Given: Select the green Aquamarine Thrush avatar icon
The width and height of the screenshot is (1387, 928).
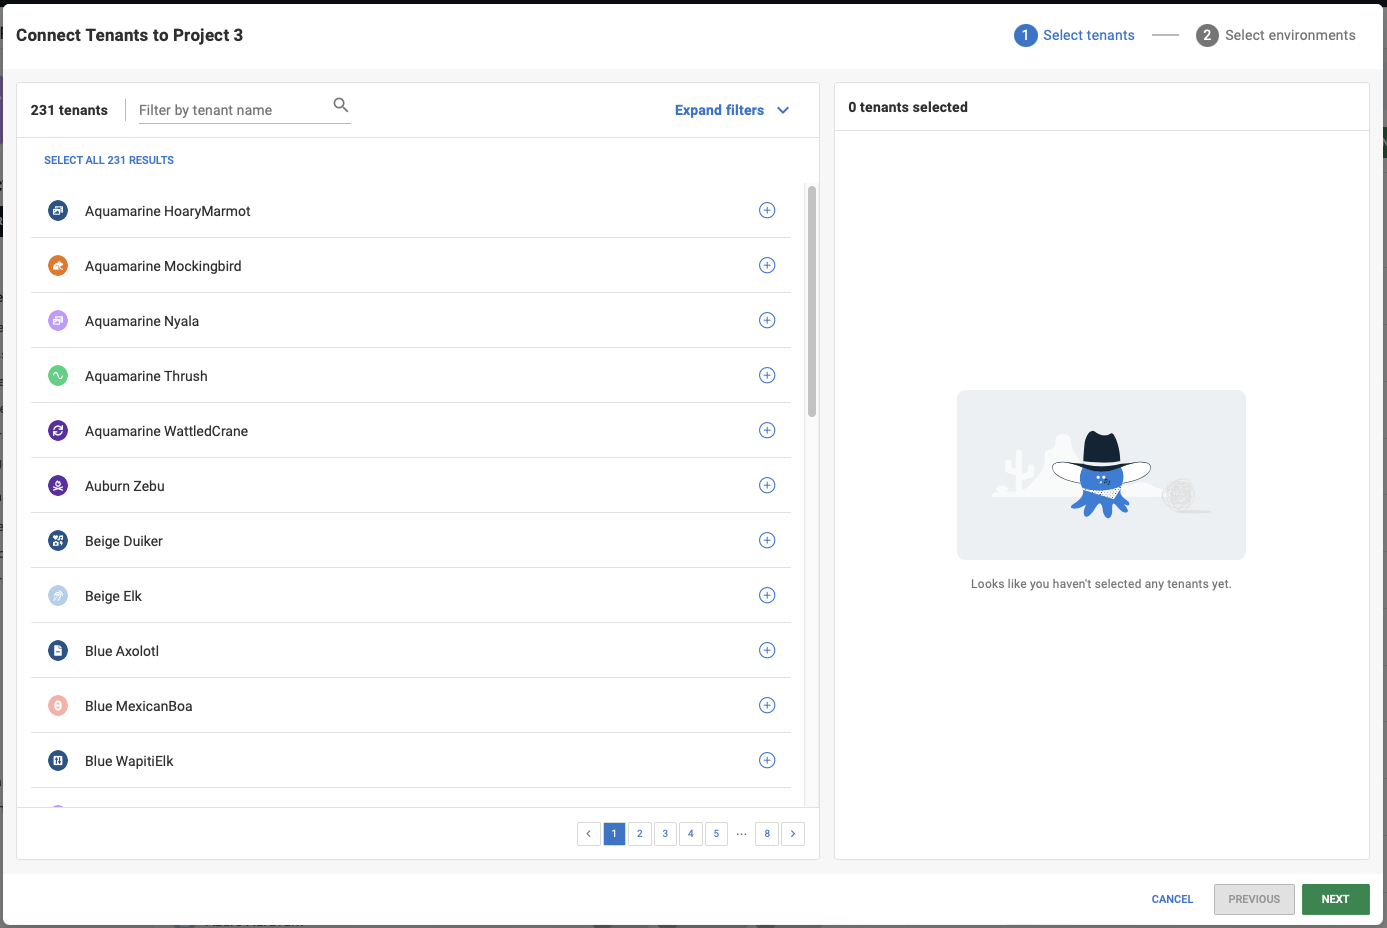Looking at the screenshot, I should pyautogui.click(x=57, y=375).
